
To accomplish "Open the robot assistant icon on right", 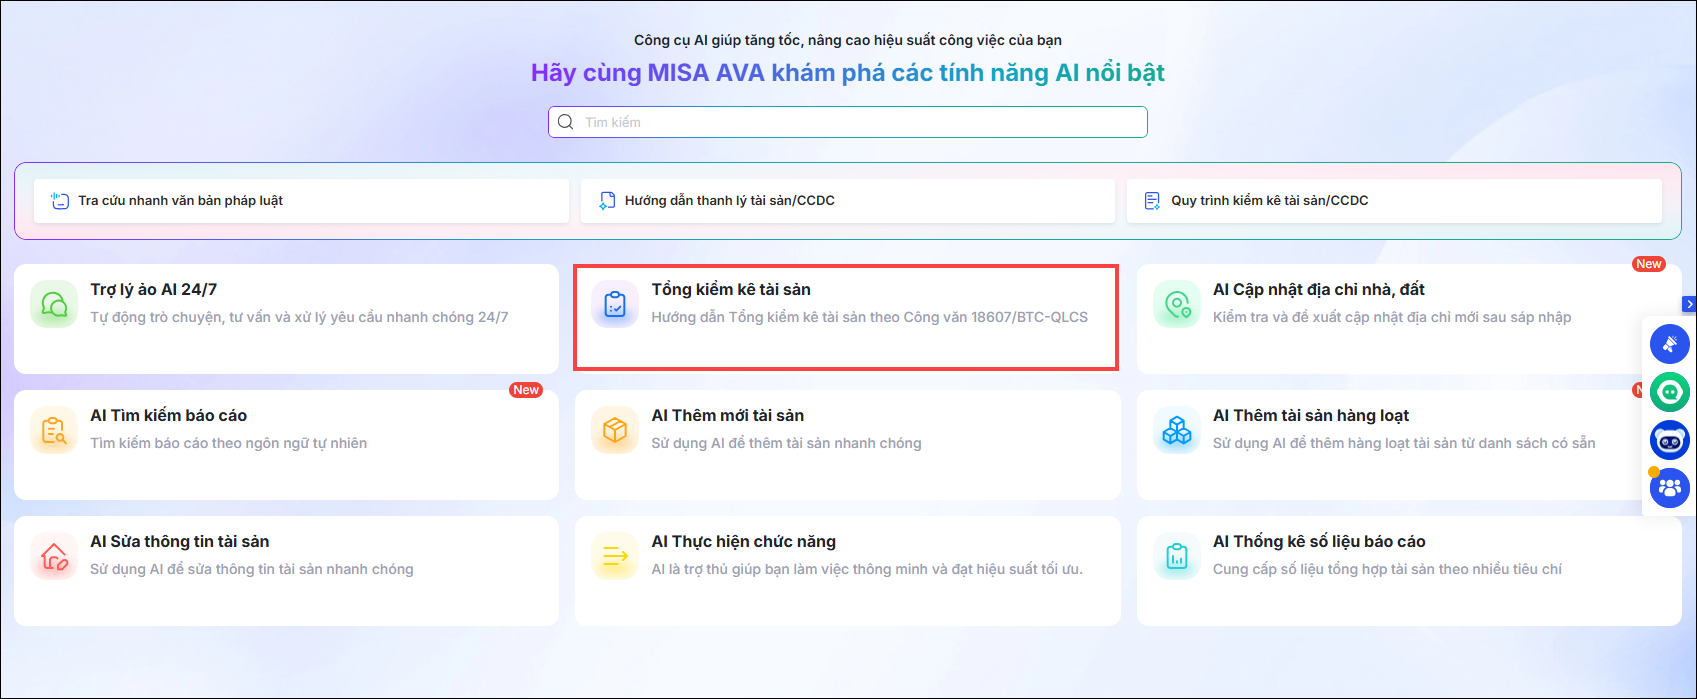I will pyautogui.click(x=1669, y=440).
